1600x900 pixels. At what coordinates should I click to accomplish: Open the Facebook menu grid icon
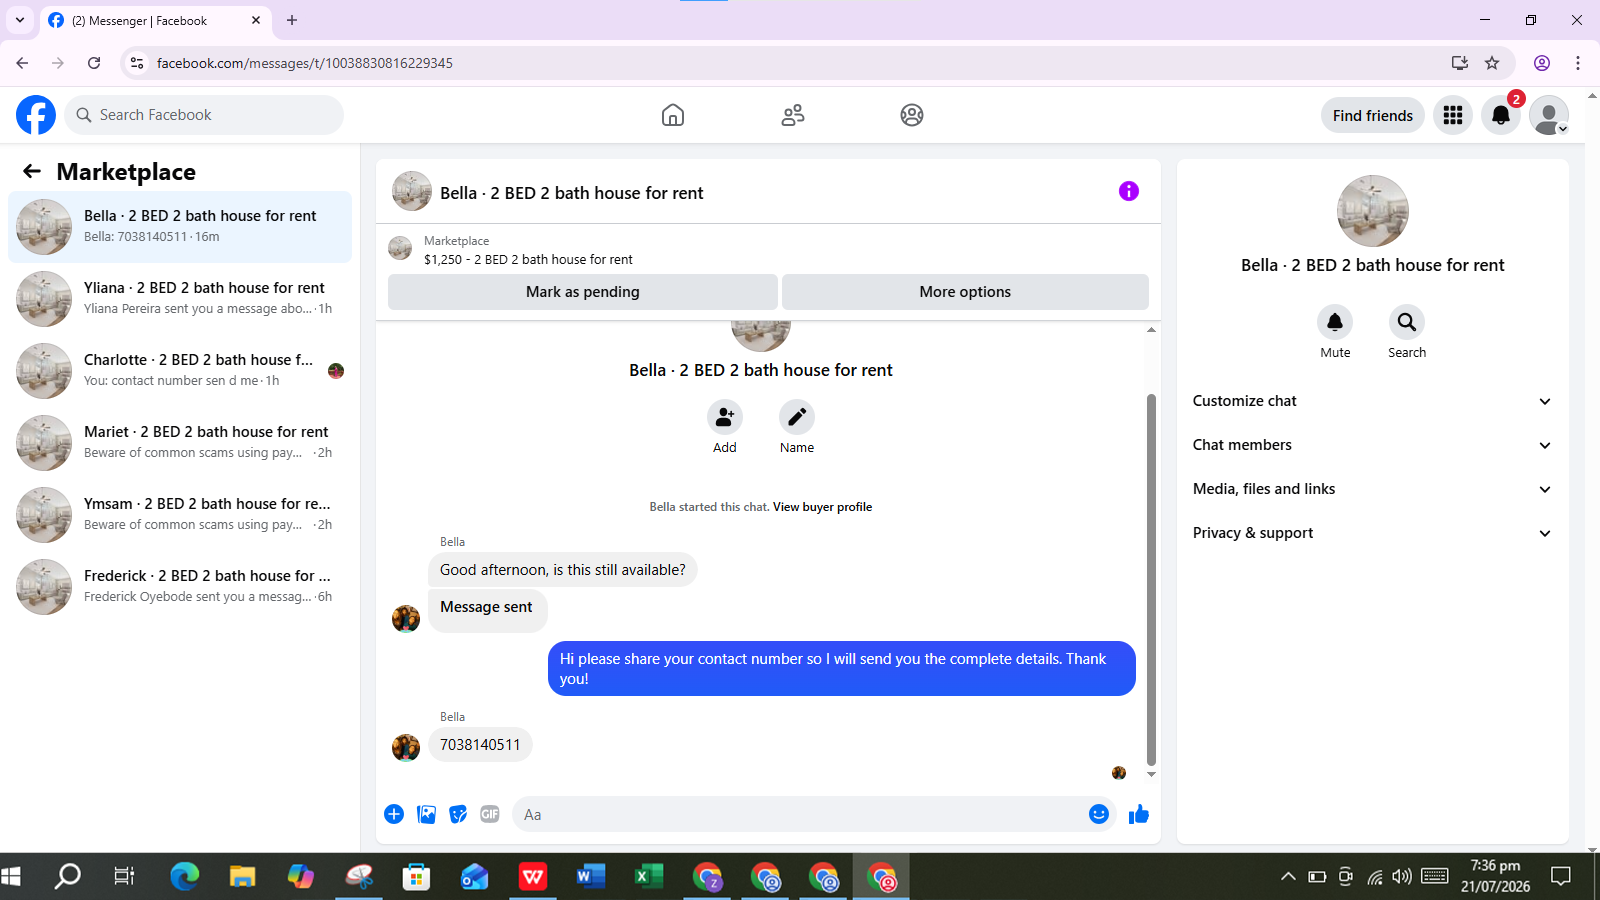click(1453, 115)
